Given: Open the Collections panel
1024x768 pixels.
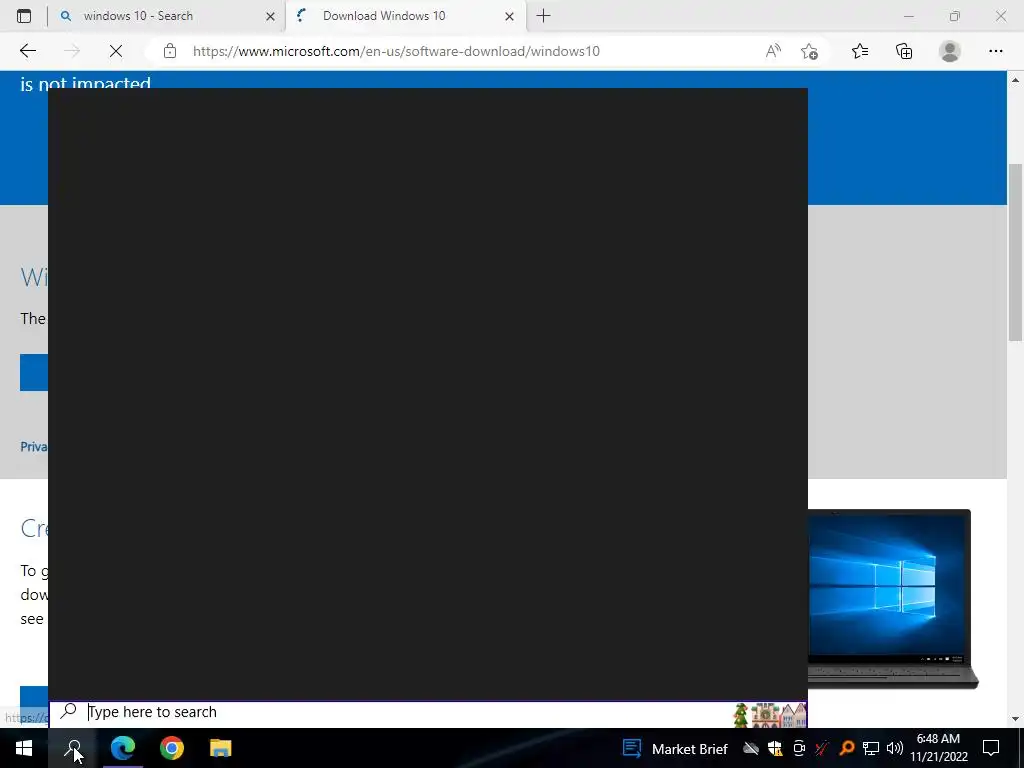Looking at the screenshot, I should point(904,51).
